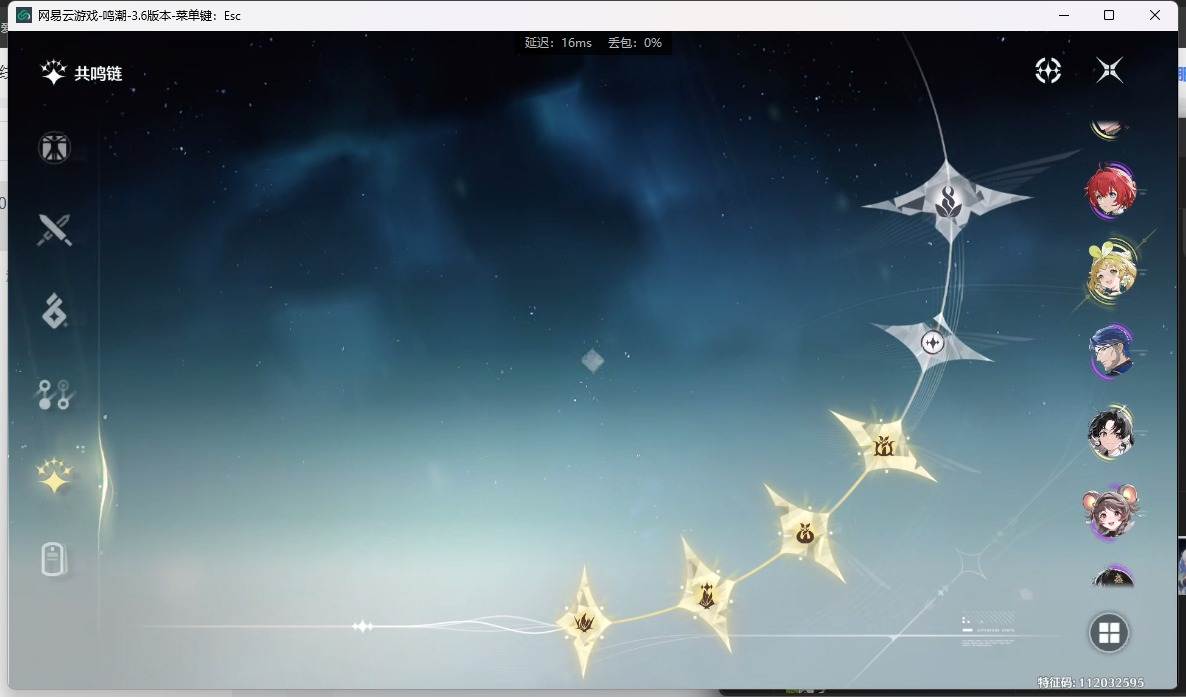
Task: Select the blonde character with yellow bow
Action: (x=1110, y=271)
